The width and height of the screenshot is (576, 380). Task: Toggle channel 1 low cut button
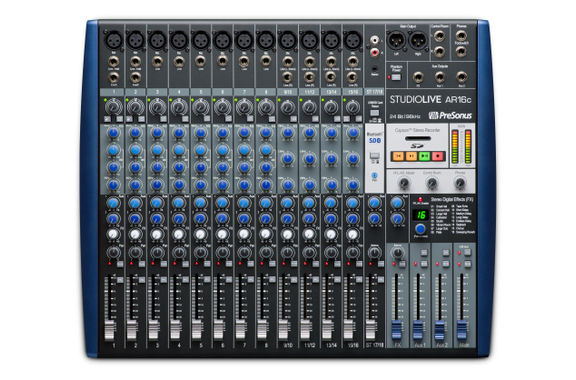point(120,119)
